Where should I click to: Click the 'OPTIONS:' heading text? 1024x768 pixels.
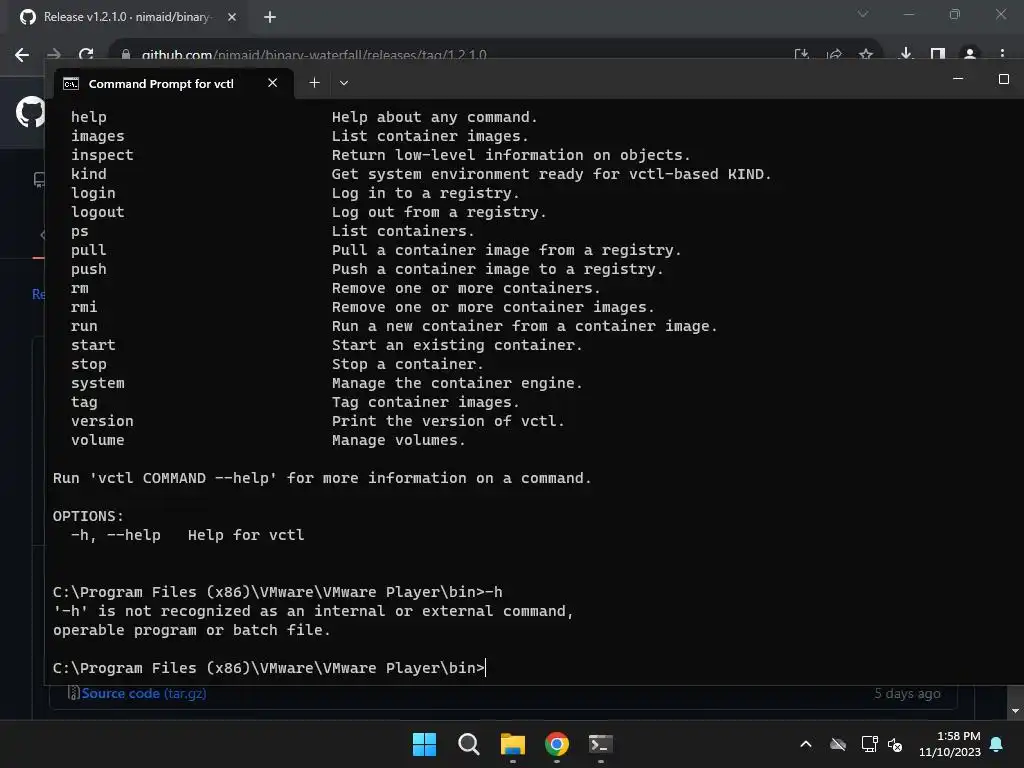pos(88,516)
